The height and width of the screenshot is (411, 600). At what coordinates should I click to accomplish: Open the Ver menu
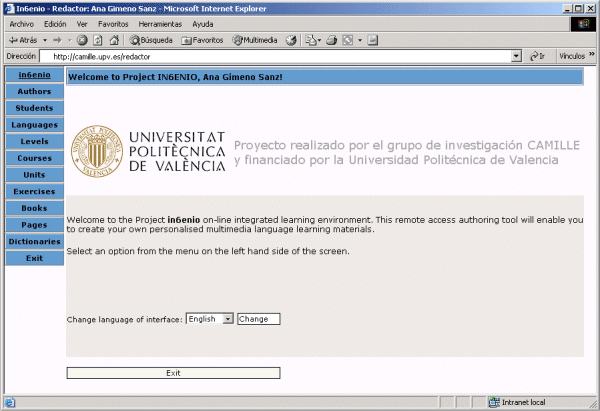pyautogui.click(x=82, y=24)
